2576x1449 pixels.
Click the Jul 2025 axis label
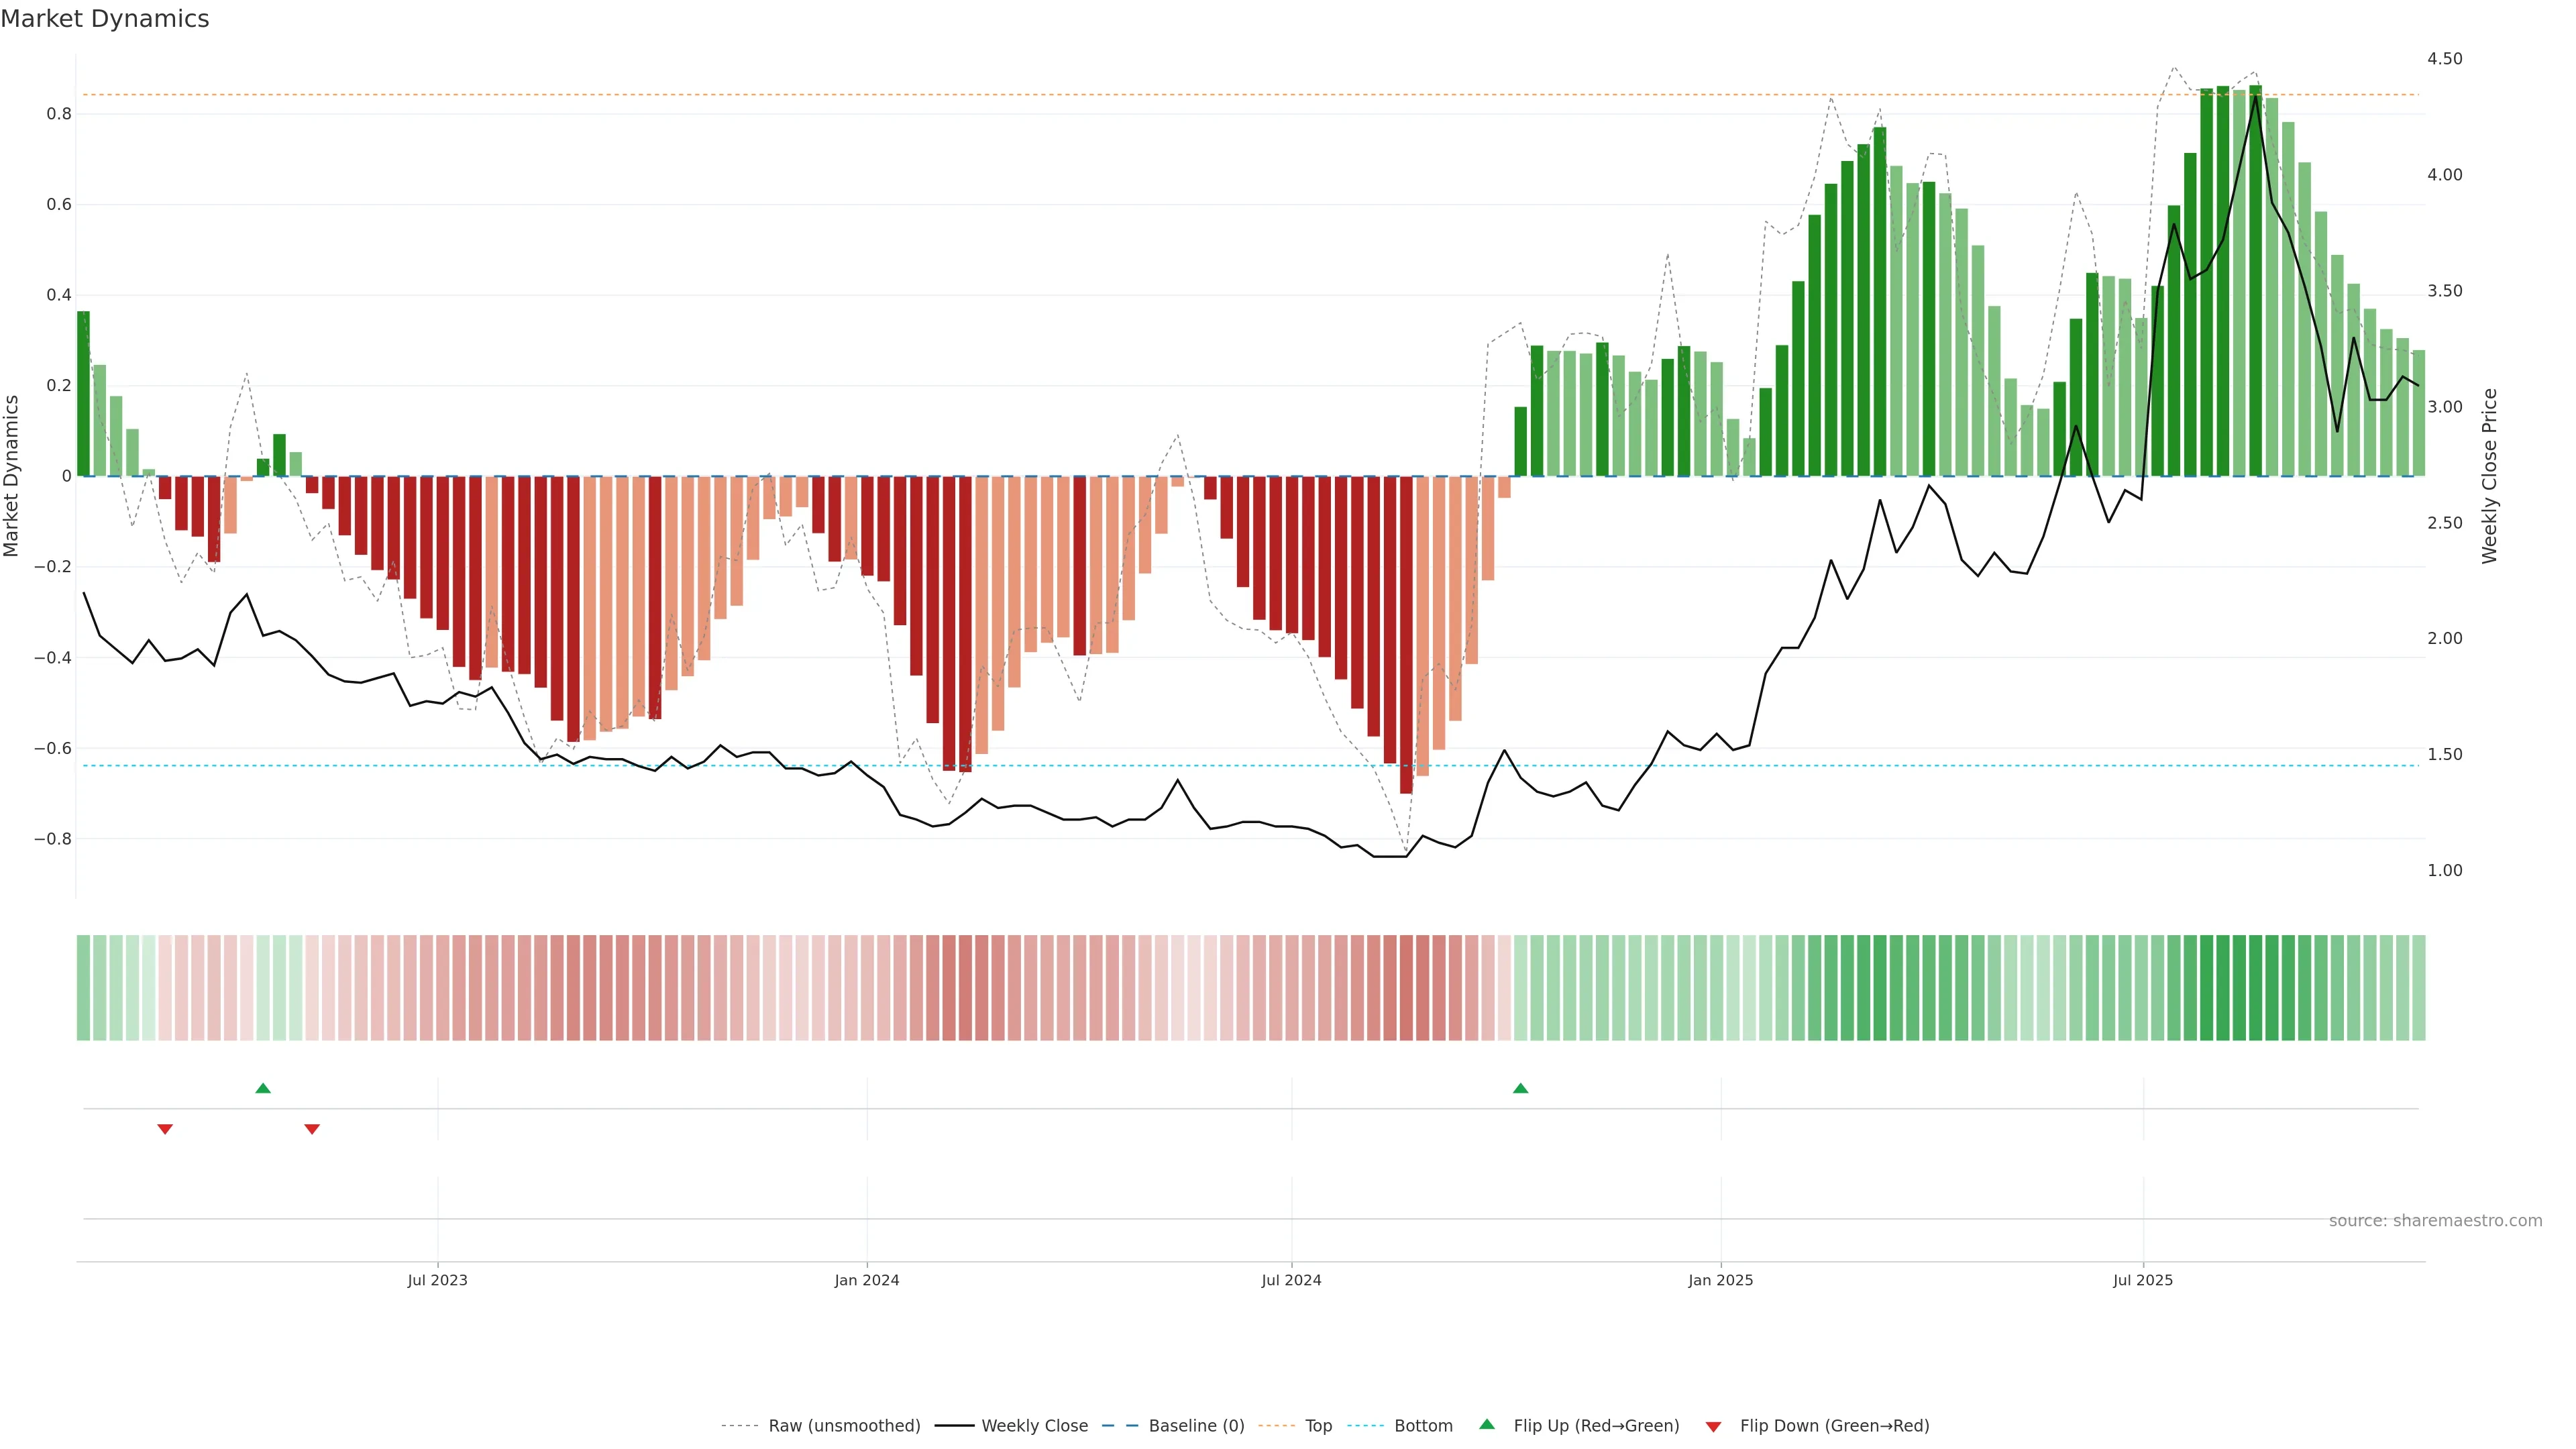2142,1280
